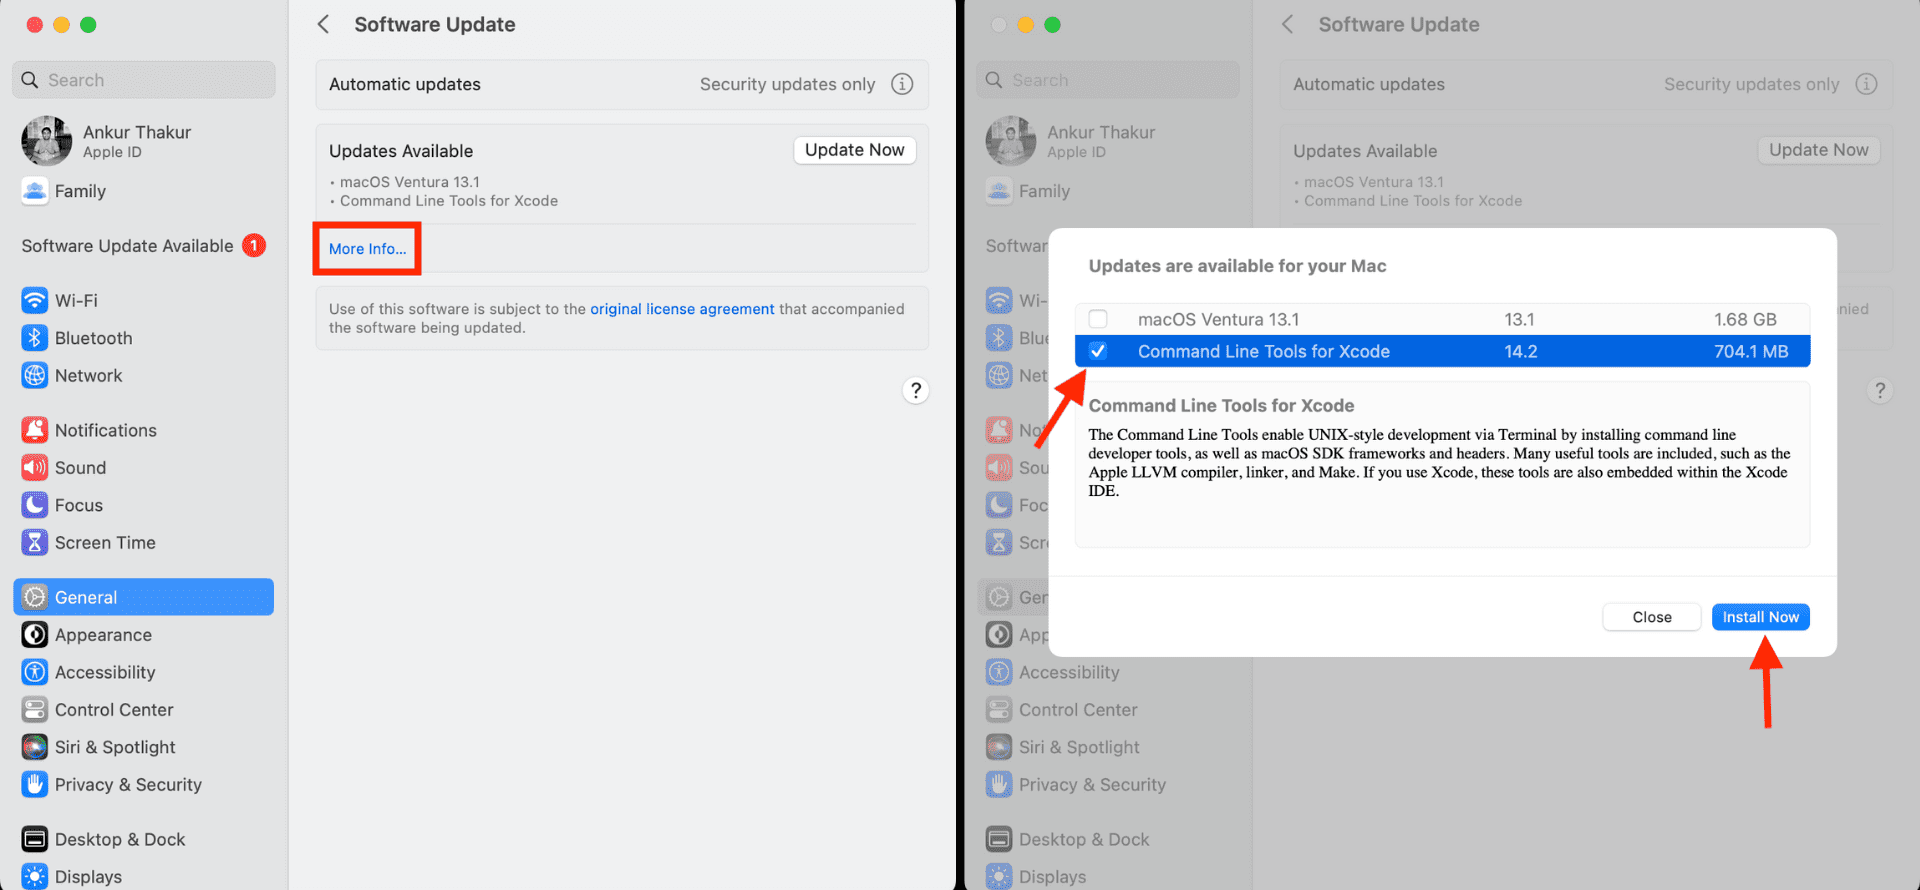This screenshot has height=890, width=1920.
Task: Click the 1.68 GB size value
Action: pos(1745,319)
